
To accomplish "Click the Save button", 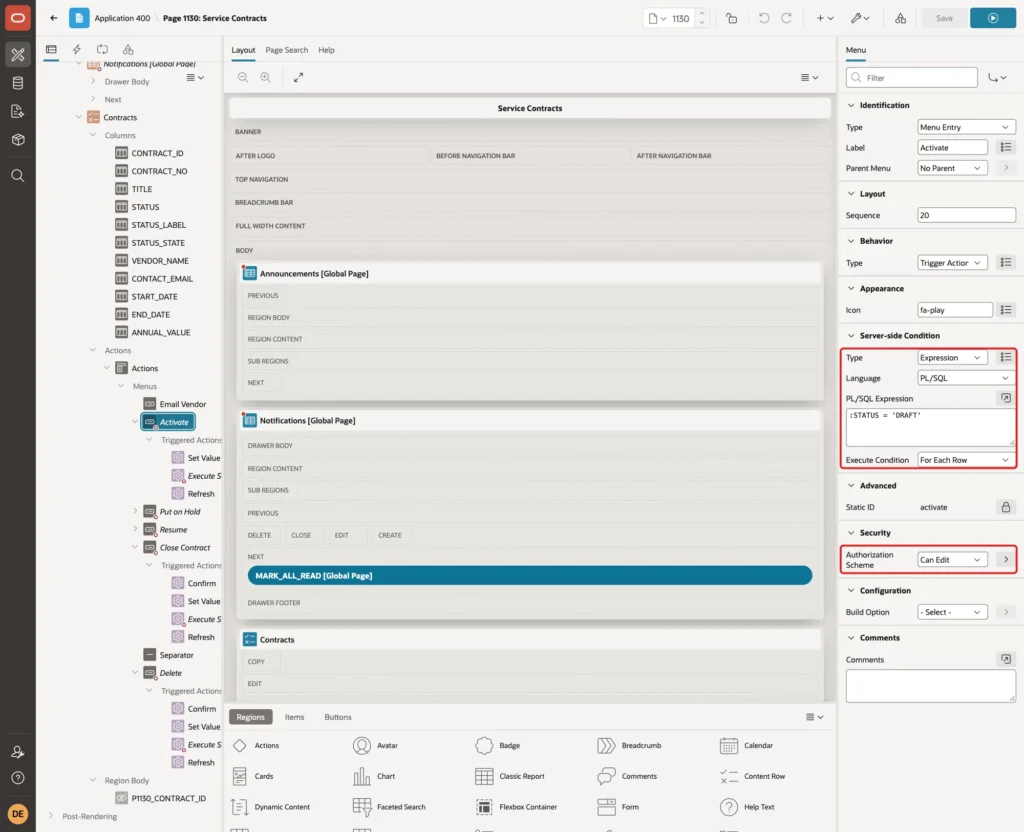I will pyautogui.click(x=944, y=18).
